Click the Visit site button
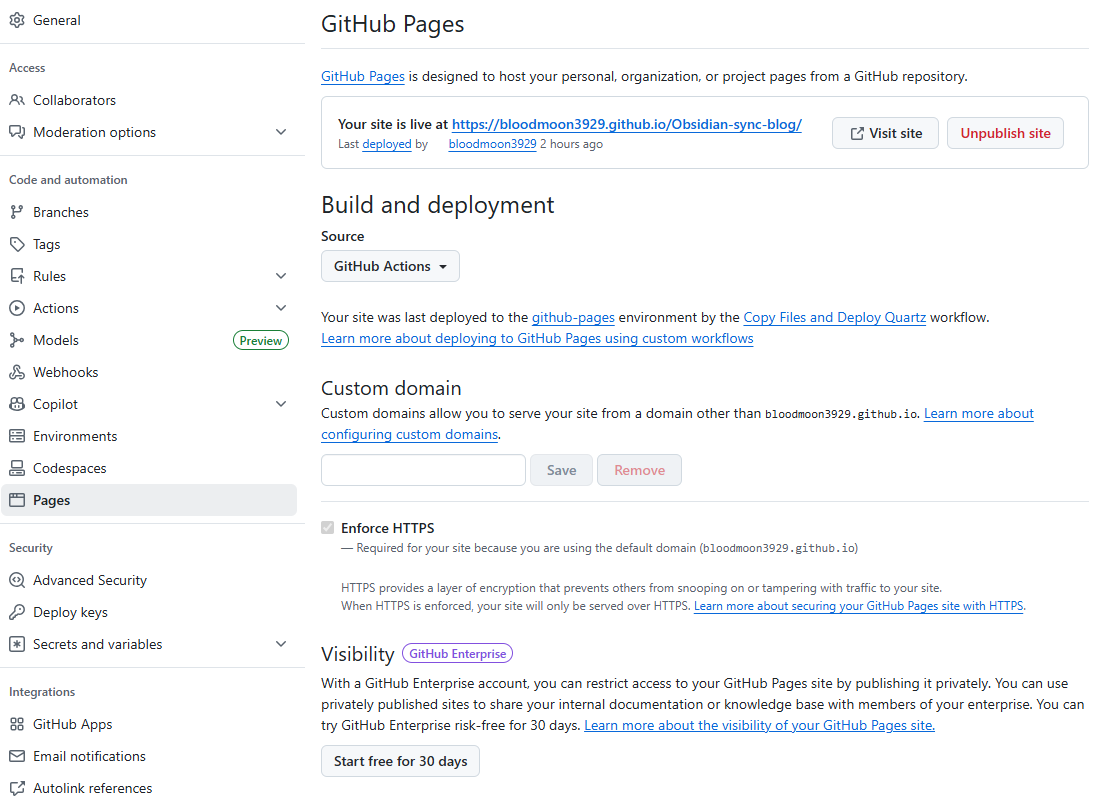The width and height of the screenshot is (1117, 811). 885,133
